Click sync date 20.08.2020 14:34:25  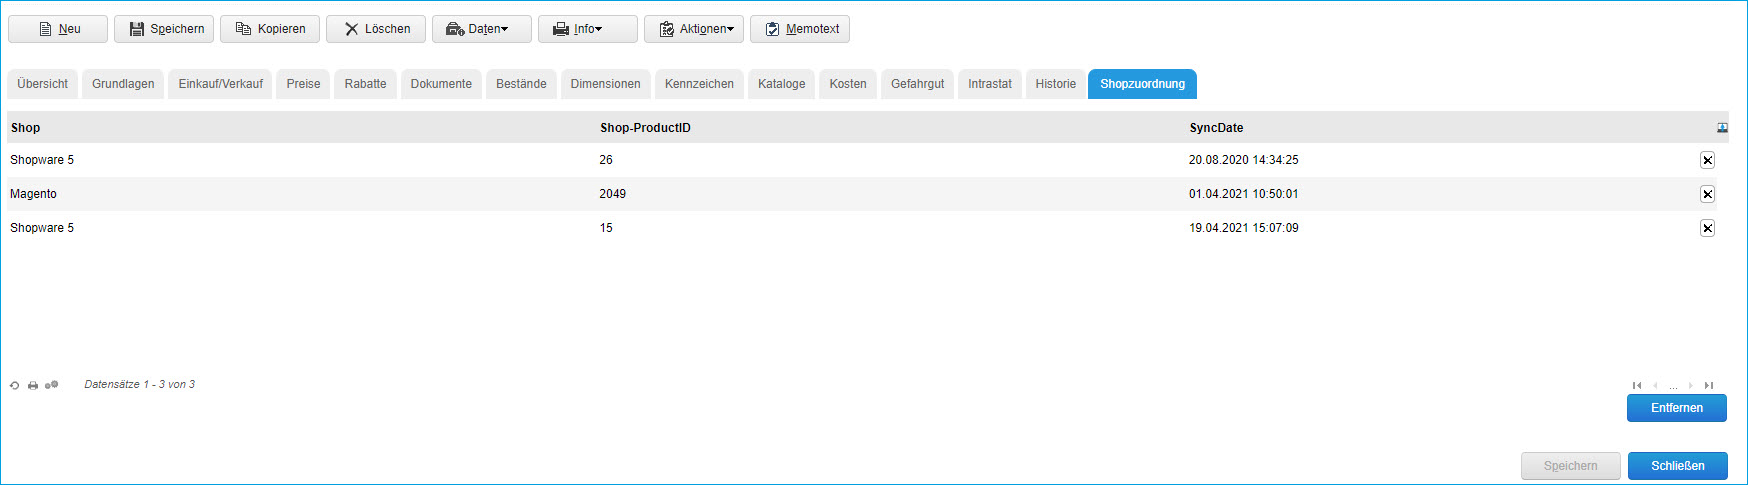pos(1243,160)
